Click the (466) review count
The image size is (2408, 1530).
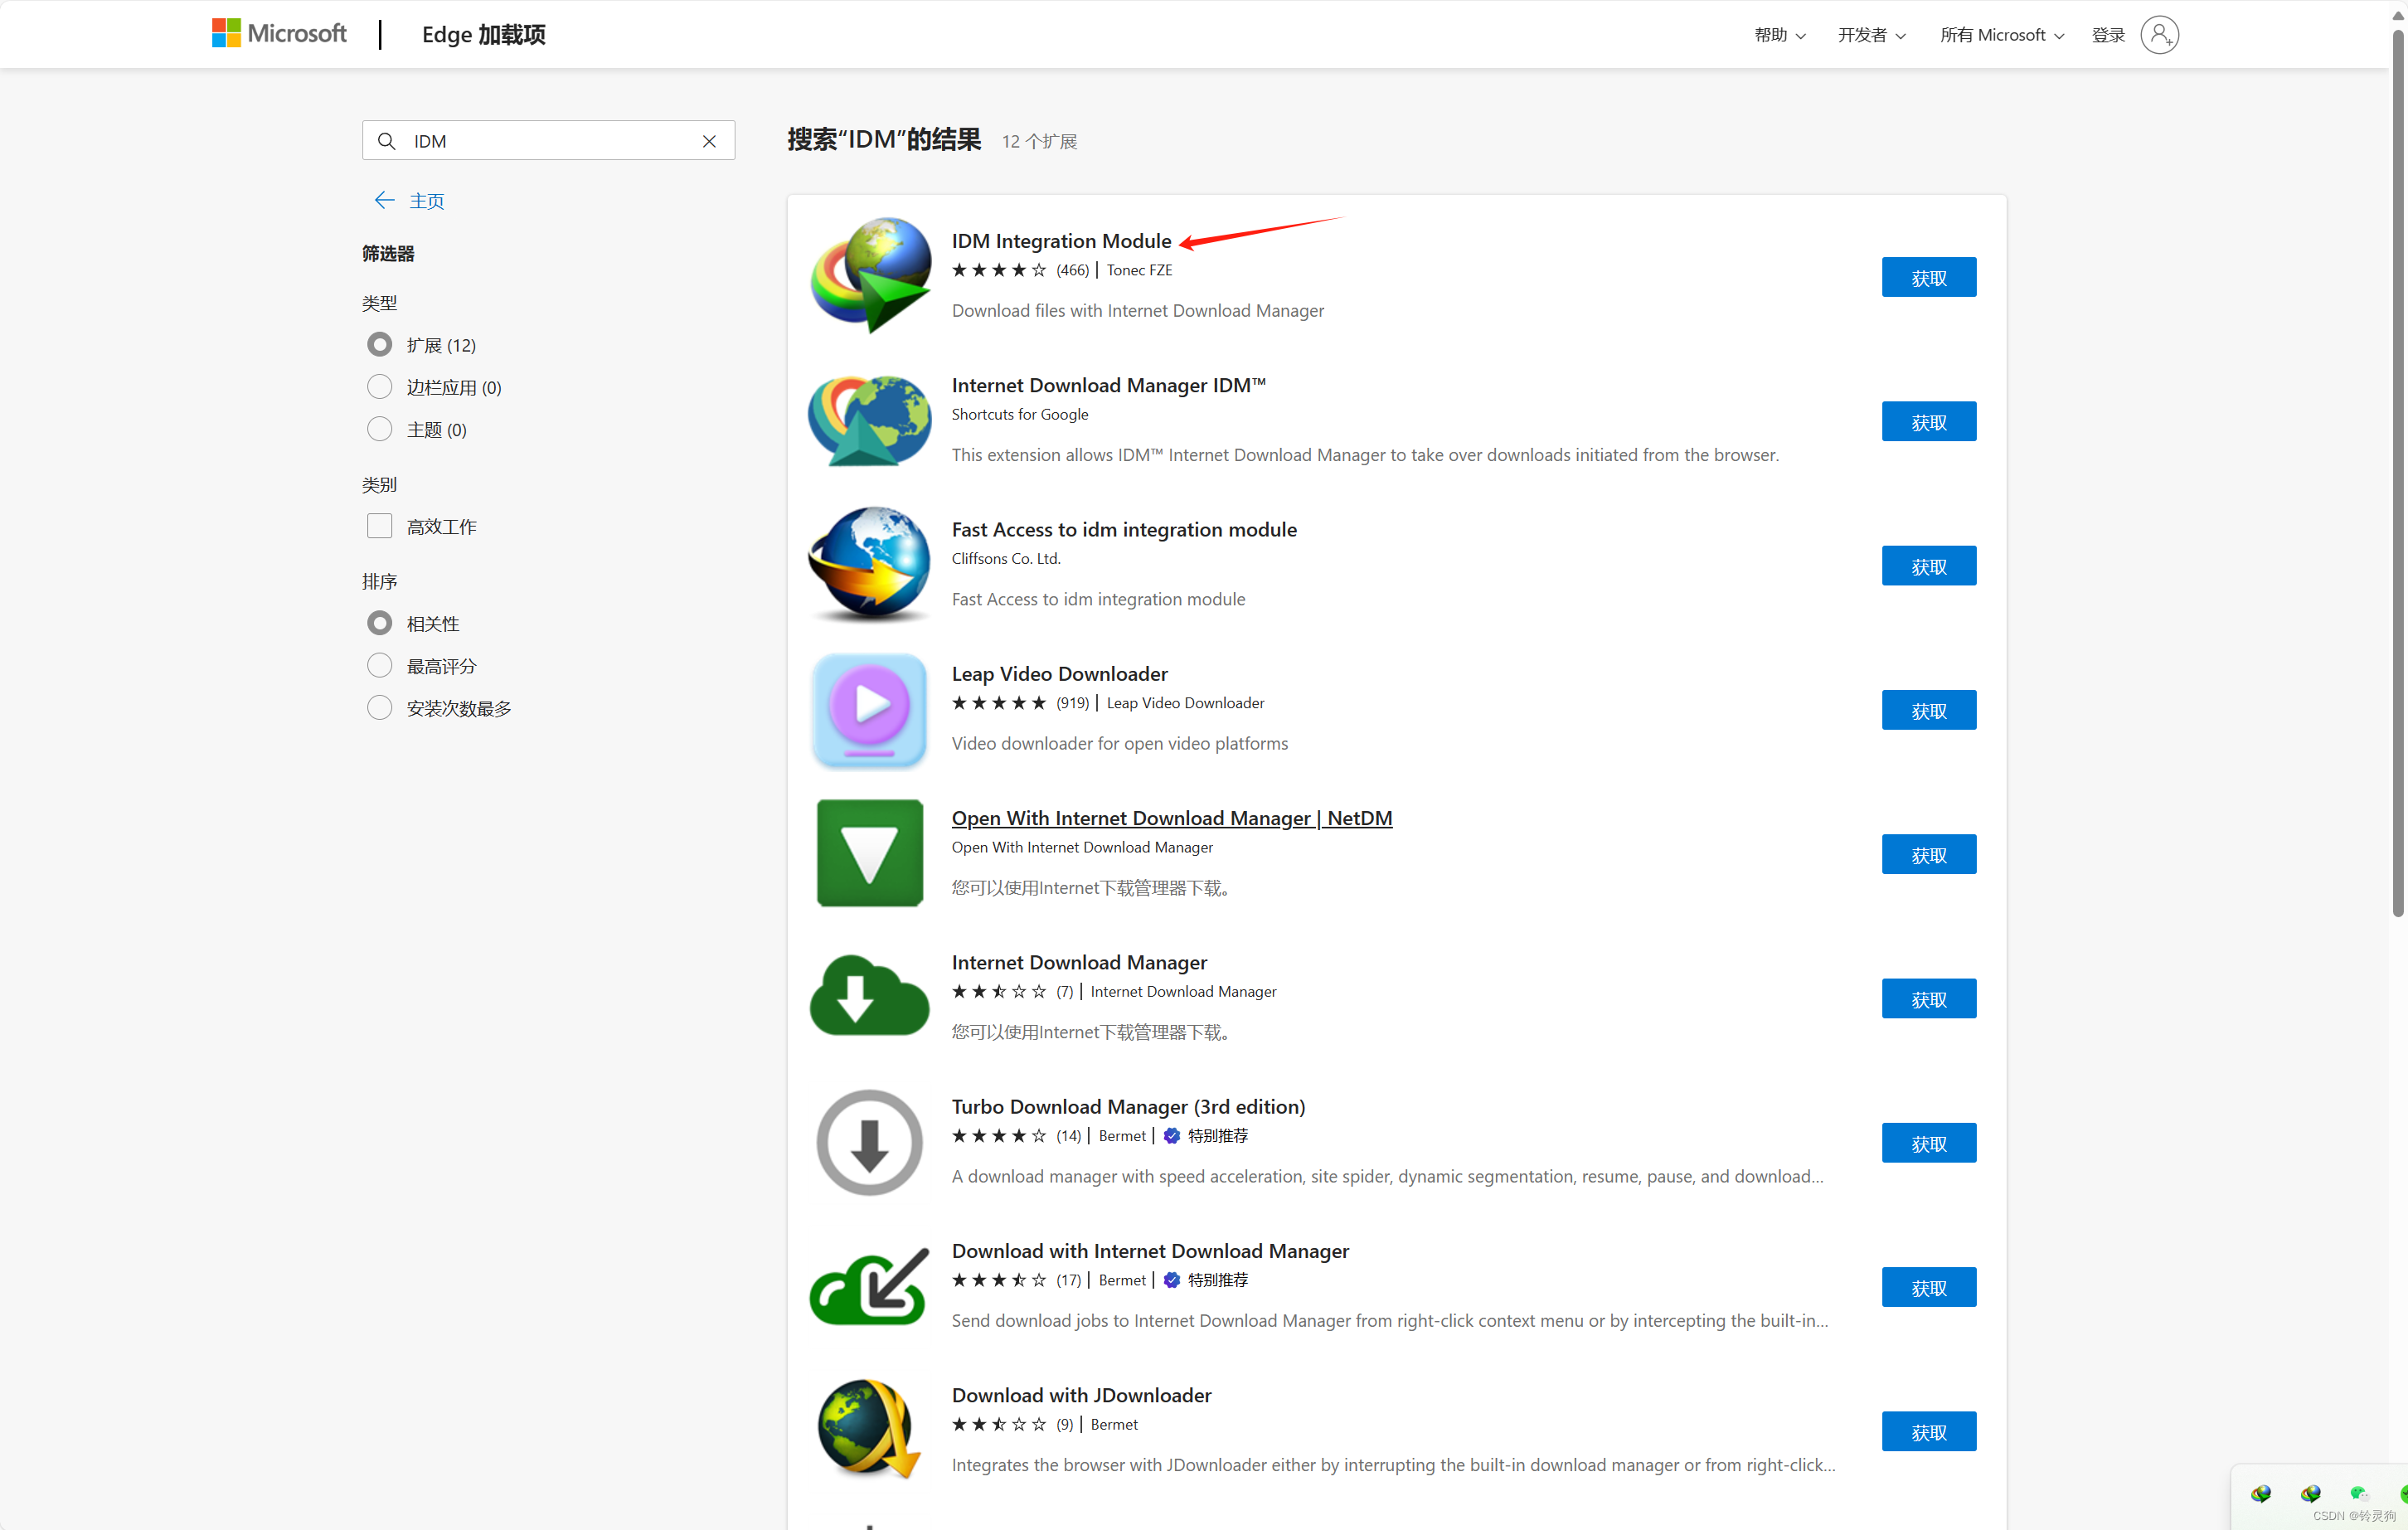coord(1072,270)
